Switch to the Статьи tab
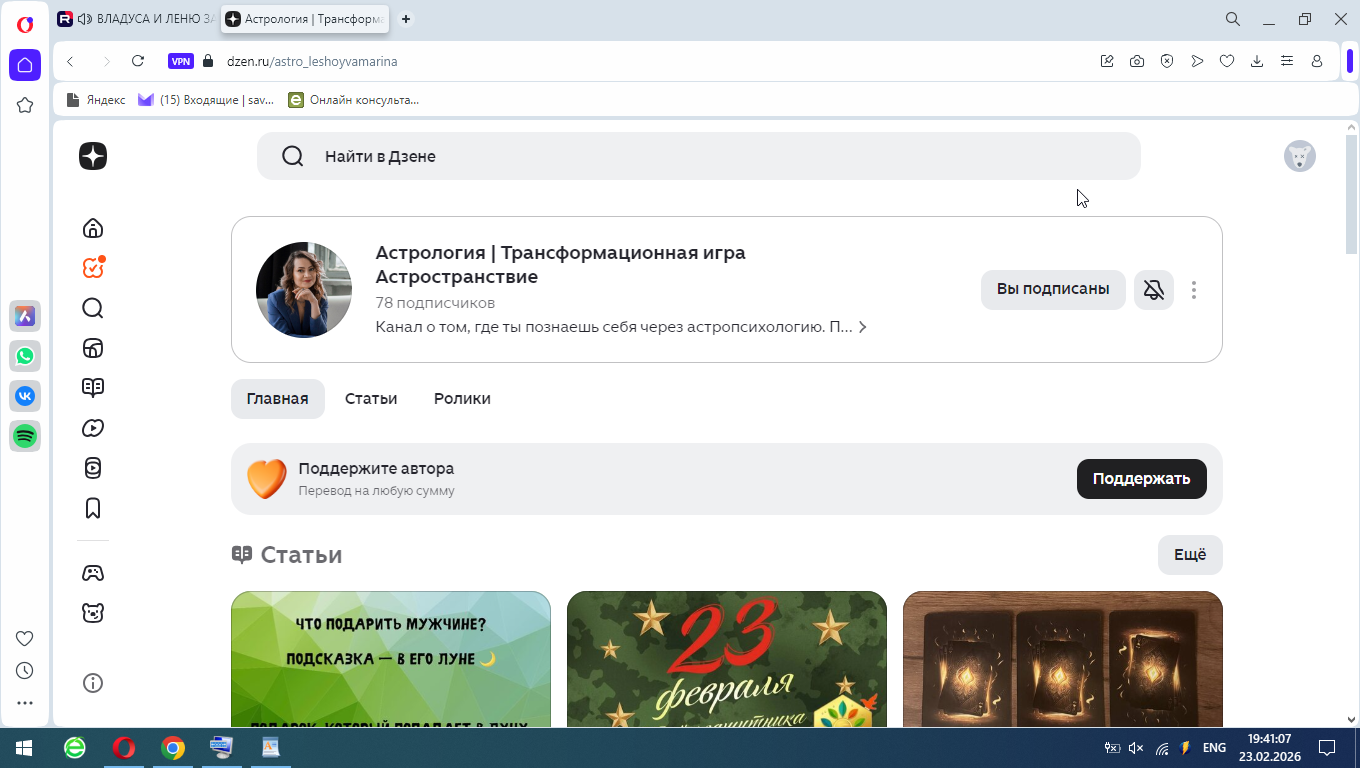Screen dimensions: 1360x768 pos(371,398)
